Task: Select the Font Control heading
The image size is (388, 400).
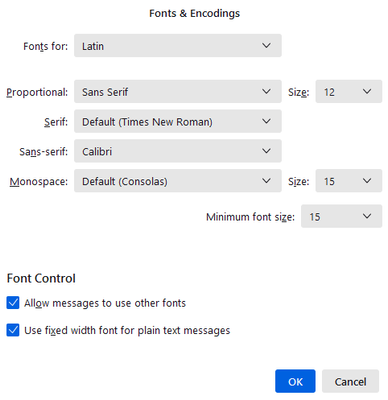Action: (x=41, y=278)
